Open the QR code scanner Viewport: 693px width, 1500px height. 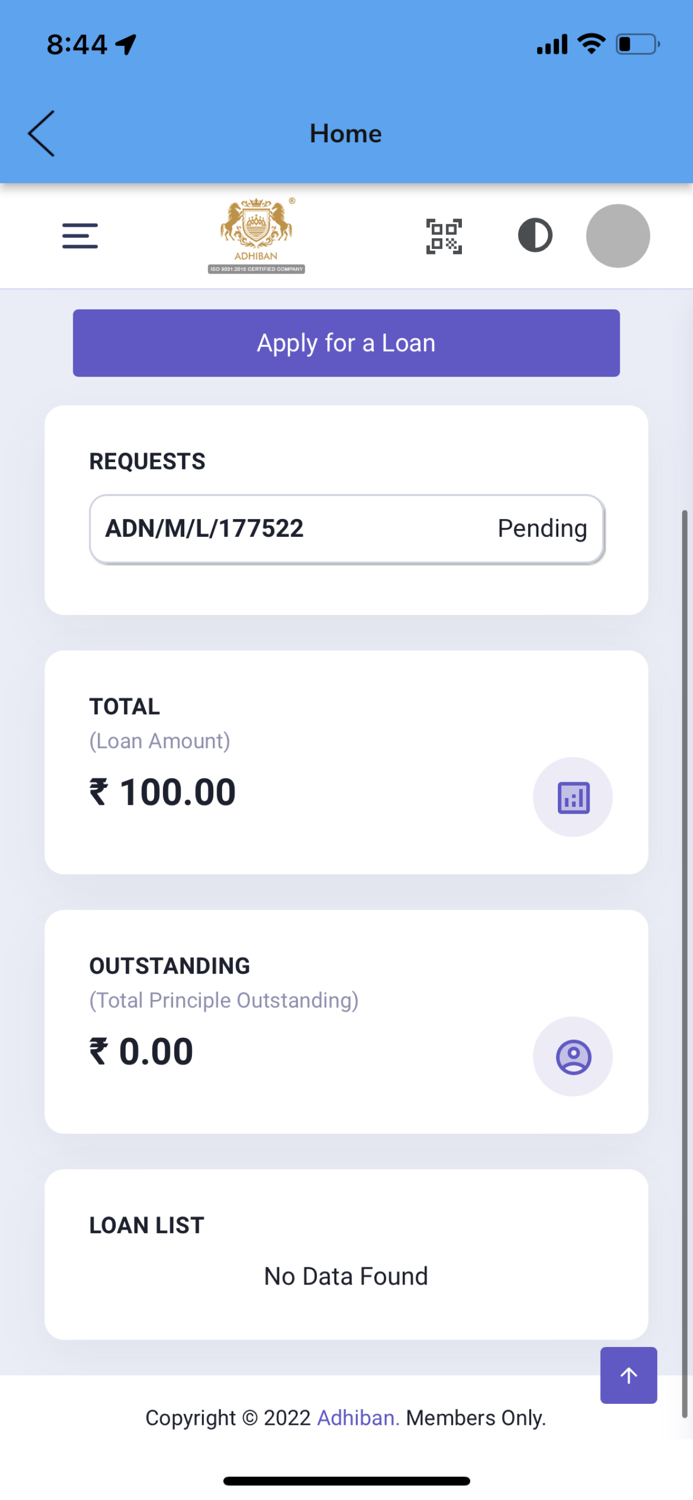pos(443,236)
